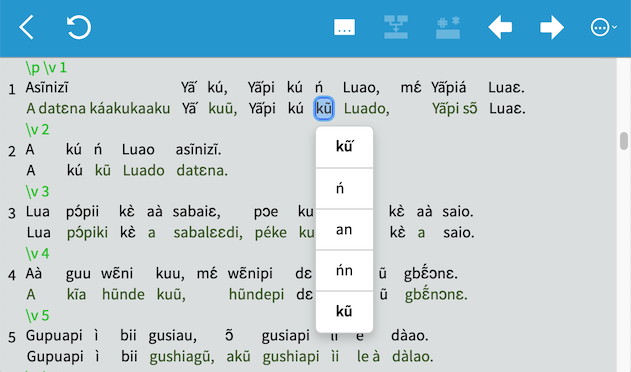Click 'gushiapi' in verse 5 adaptation
This screenshot has height=372, width=631.
coord(291,357)
